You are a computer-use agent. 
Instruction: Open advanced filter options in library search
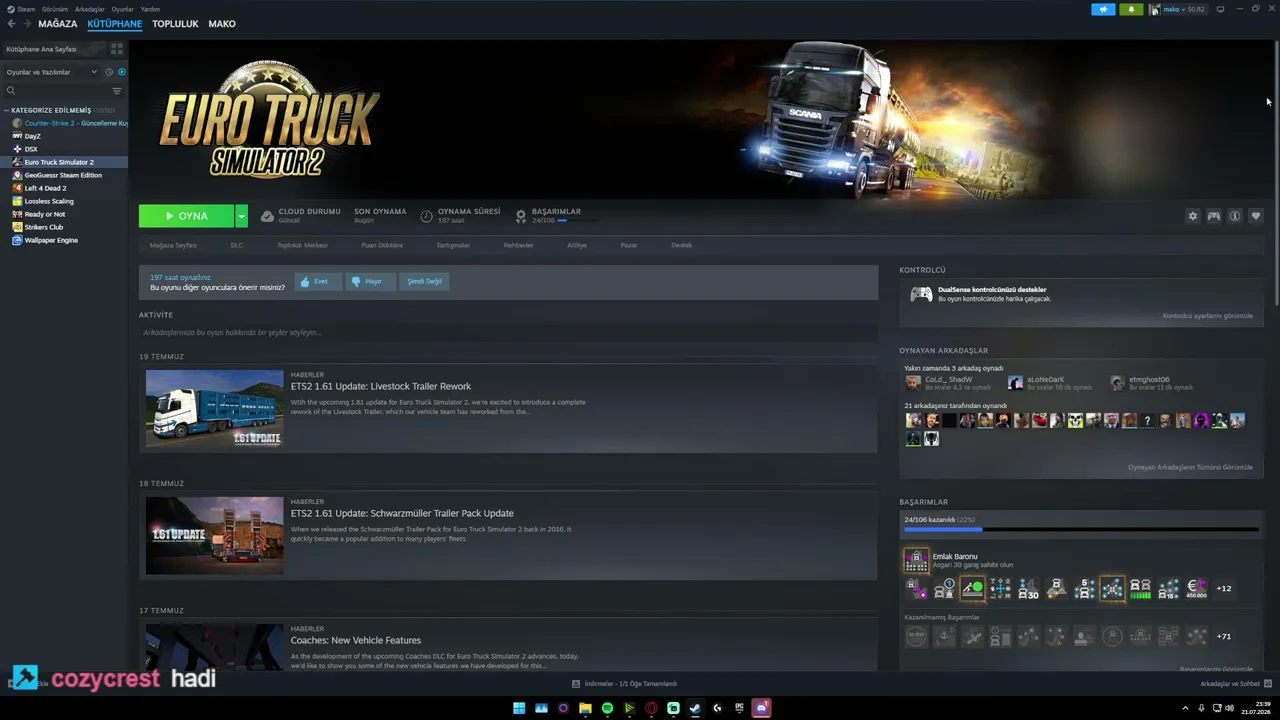(x=117, y=91)
